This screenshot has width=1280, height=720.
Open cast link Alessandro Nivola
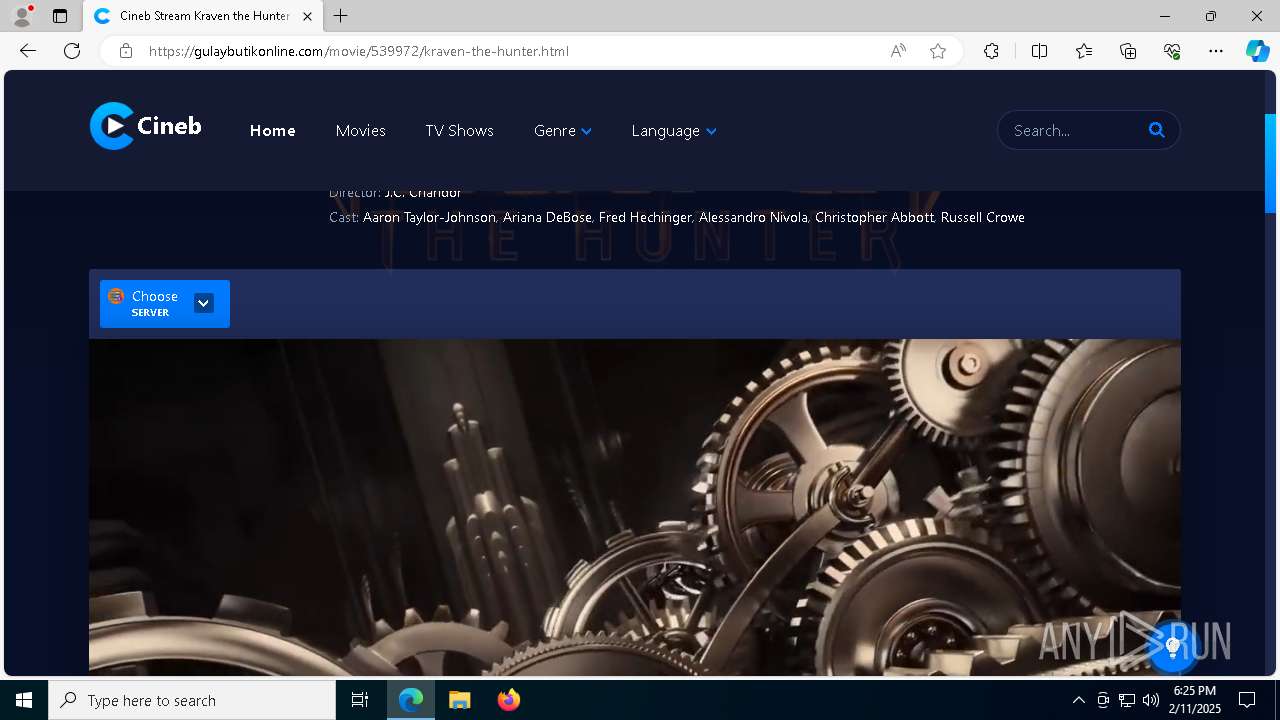pyautogui.click(x=753, y=217)
